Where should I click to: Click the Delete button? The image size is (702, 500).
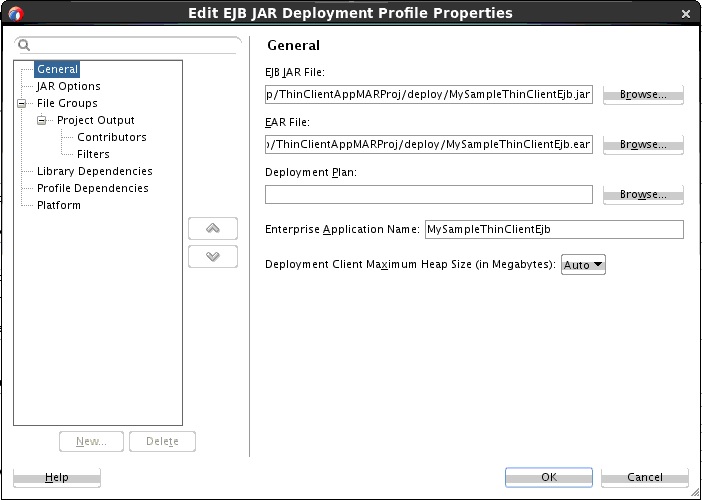click(162, 441)
